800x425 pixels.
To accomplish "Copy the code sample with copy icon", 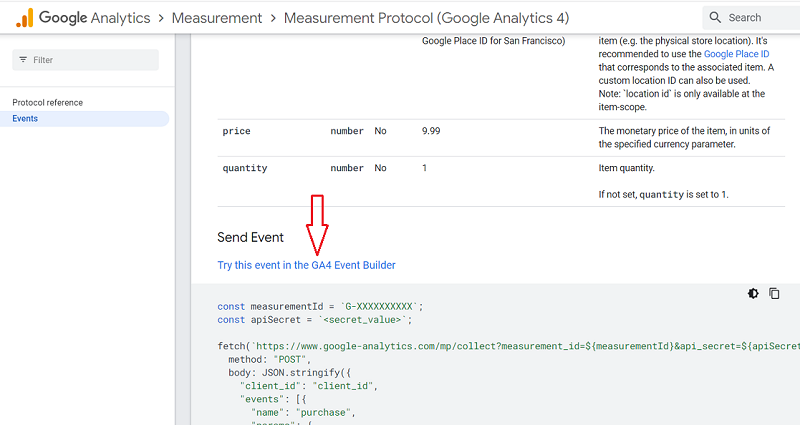I will [774, 293].
